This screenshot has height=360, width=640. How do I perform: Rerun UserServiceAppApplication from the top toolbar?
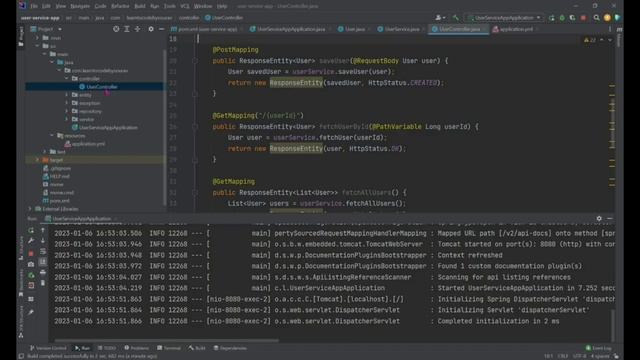(552, 18)
